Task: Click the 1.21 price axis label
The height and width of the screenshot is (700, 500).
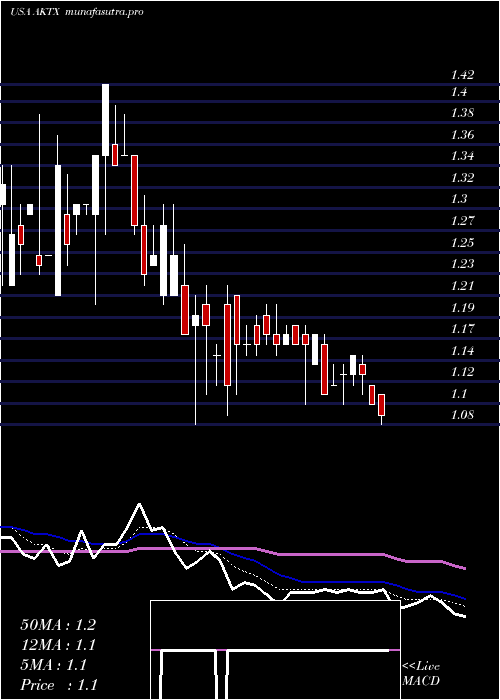Action: (461, 285)
